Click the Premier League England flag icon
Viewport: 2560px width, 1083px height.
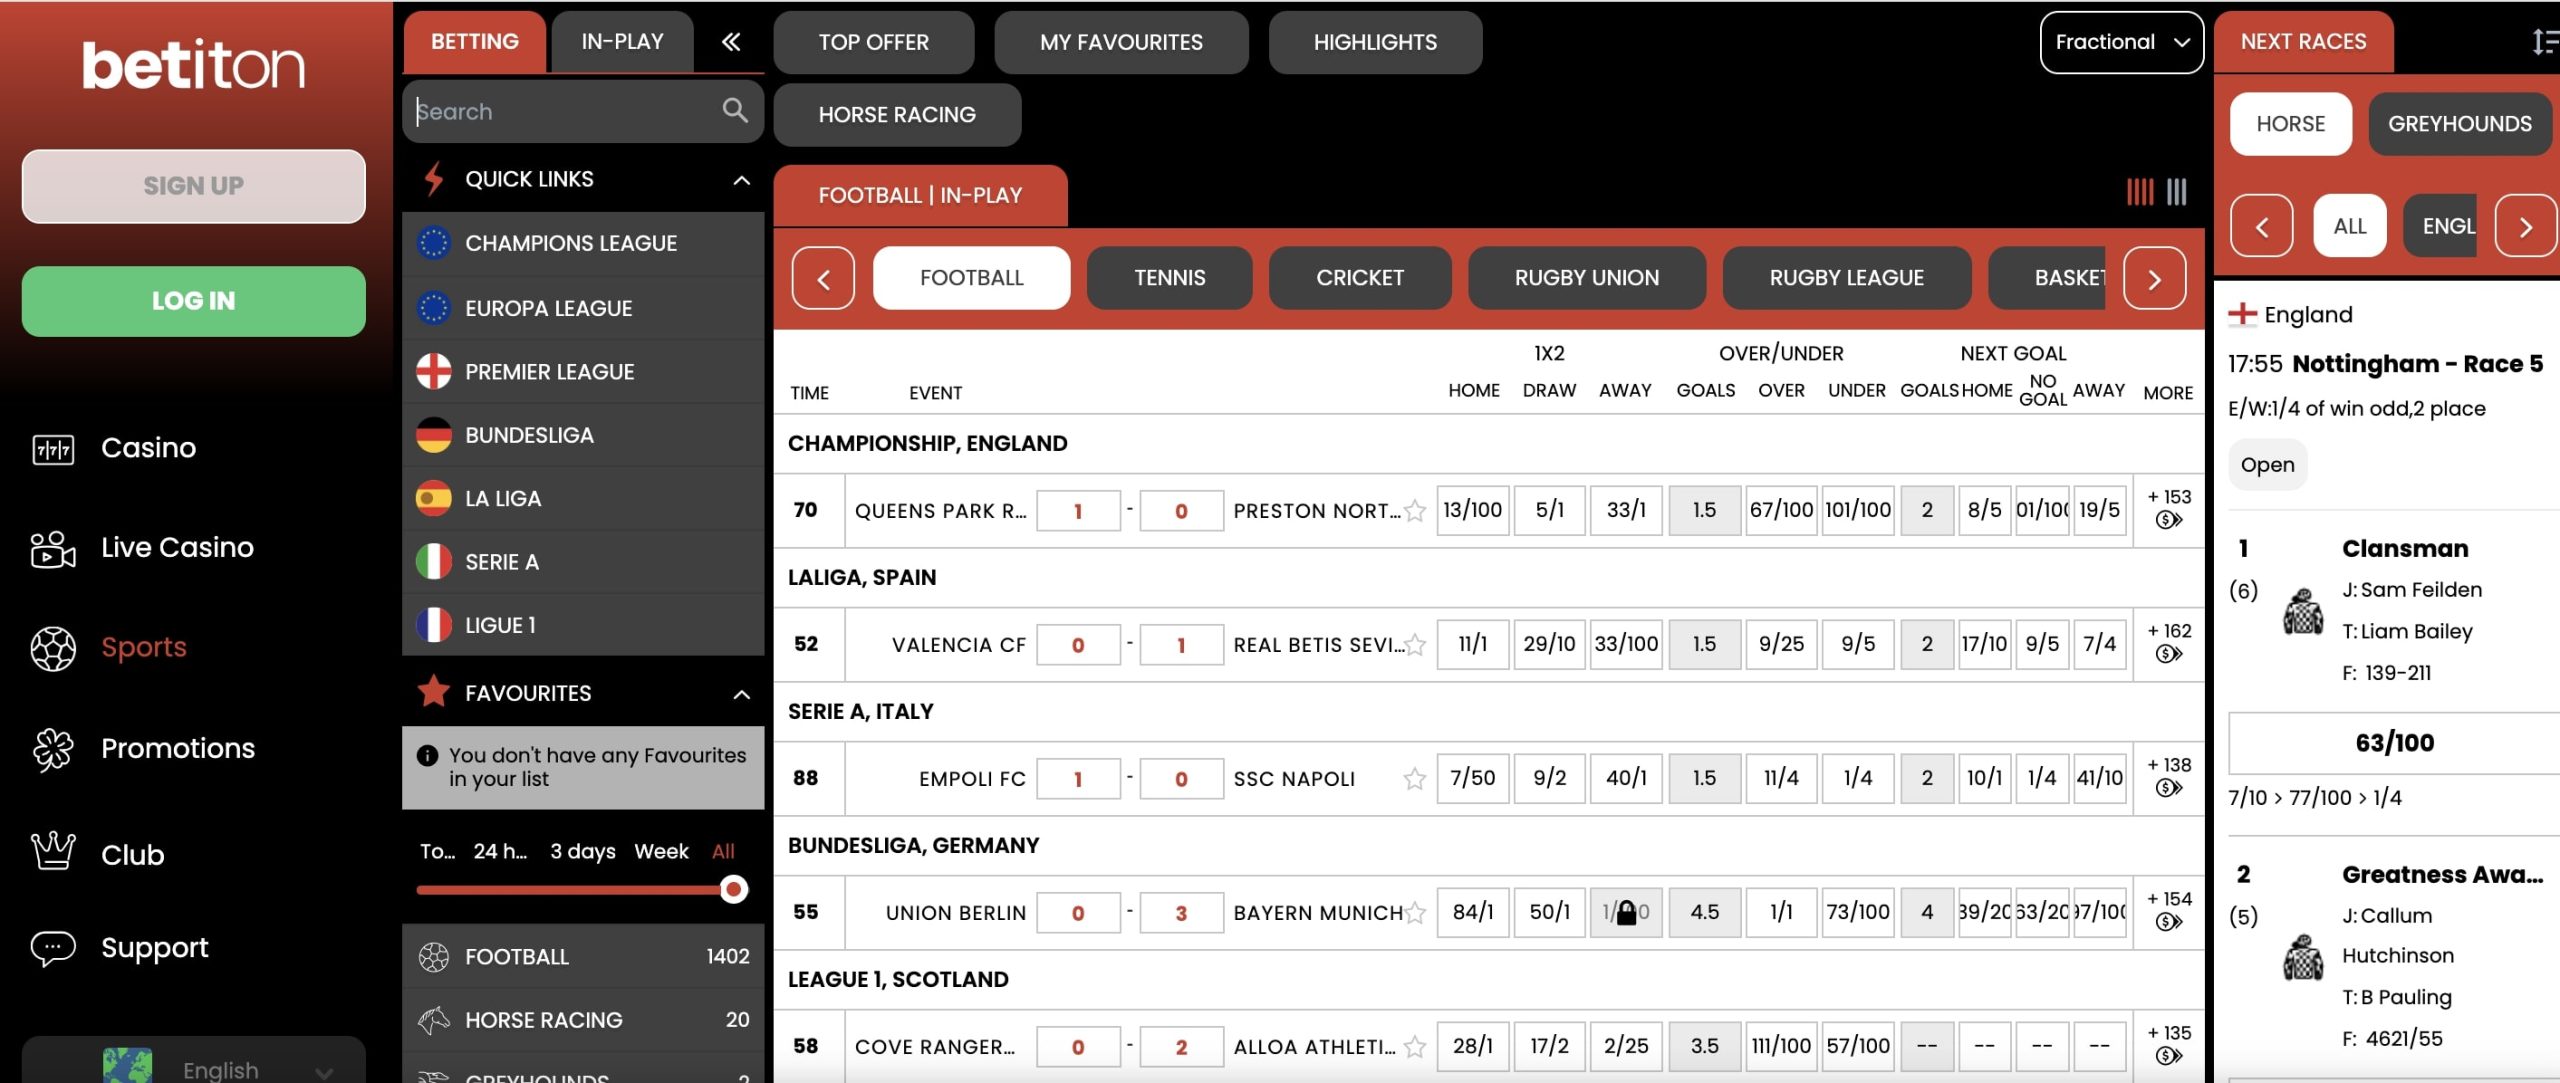[433, 371]
